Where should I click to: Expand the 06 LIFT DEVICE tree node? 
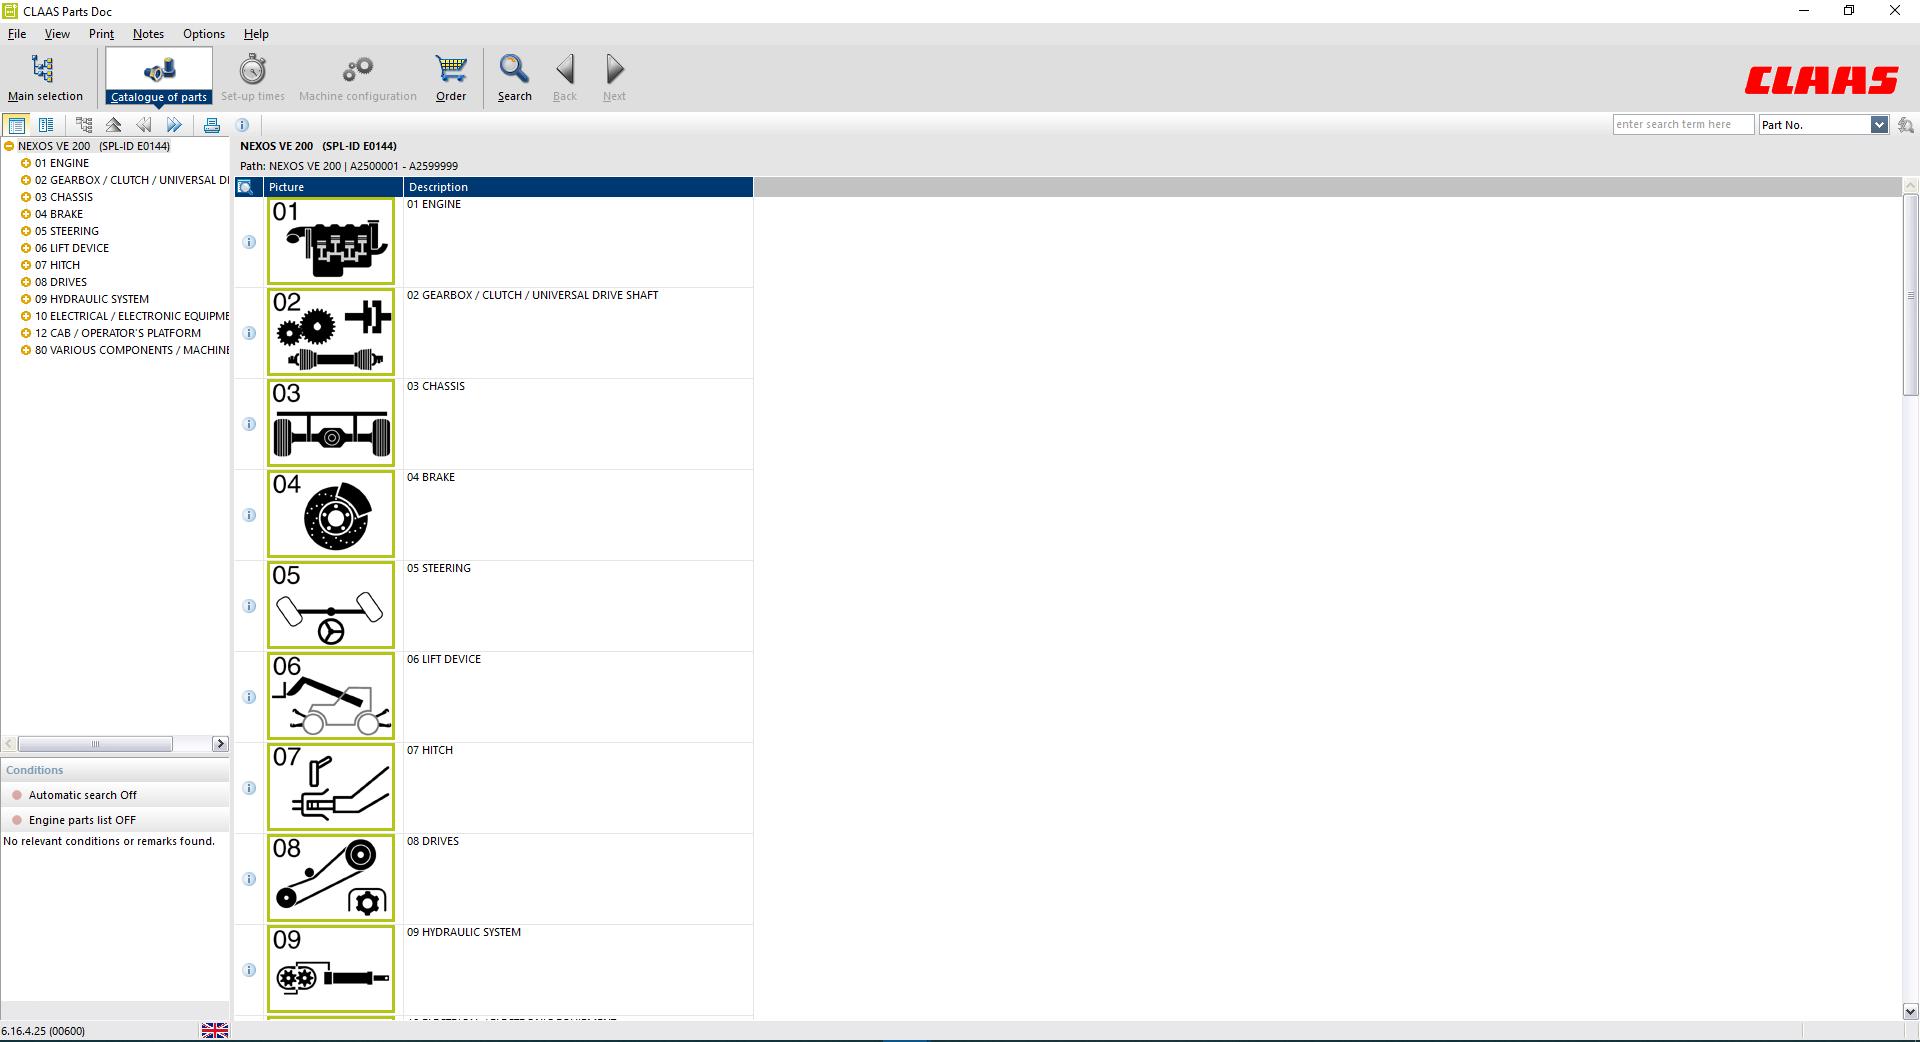coord(26,248)
